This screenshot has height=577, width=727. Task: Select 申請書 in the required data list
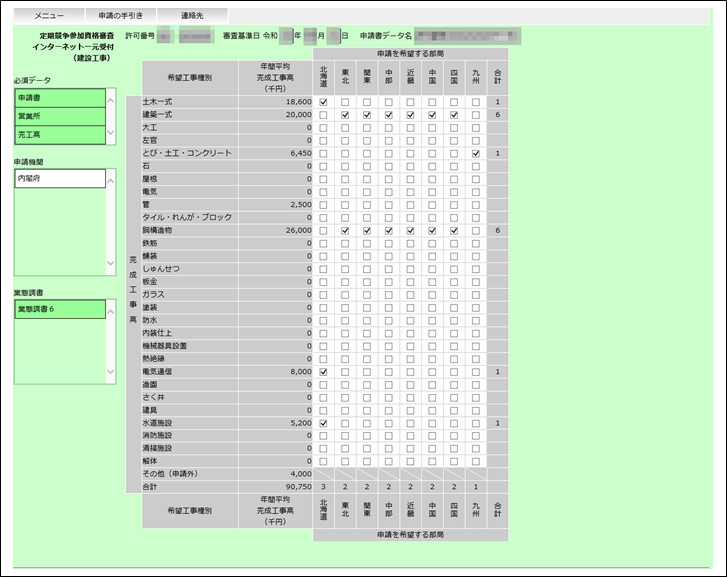[60, 98]
